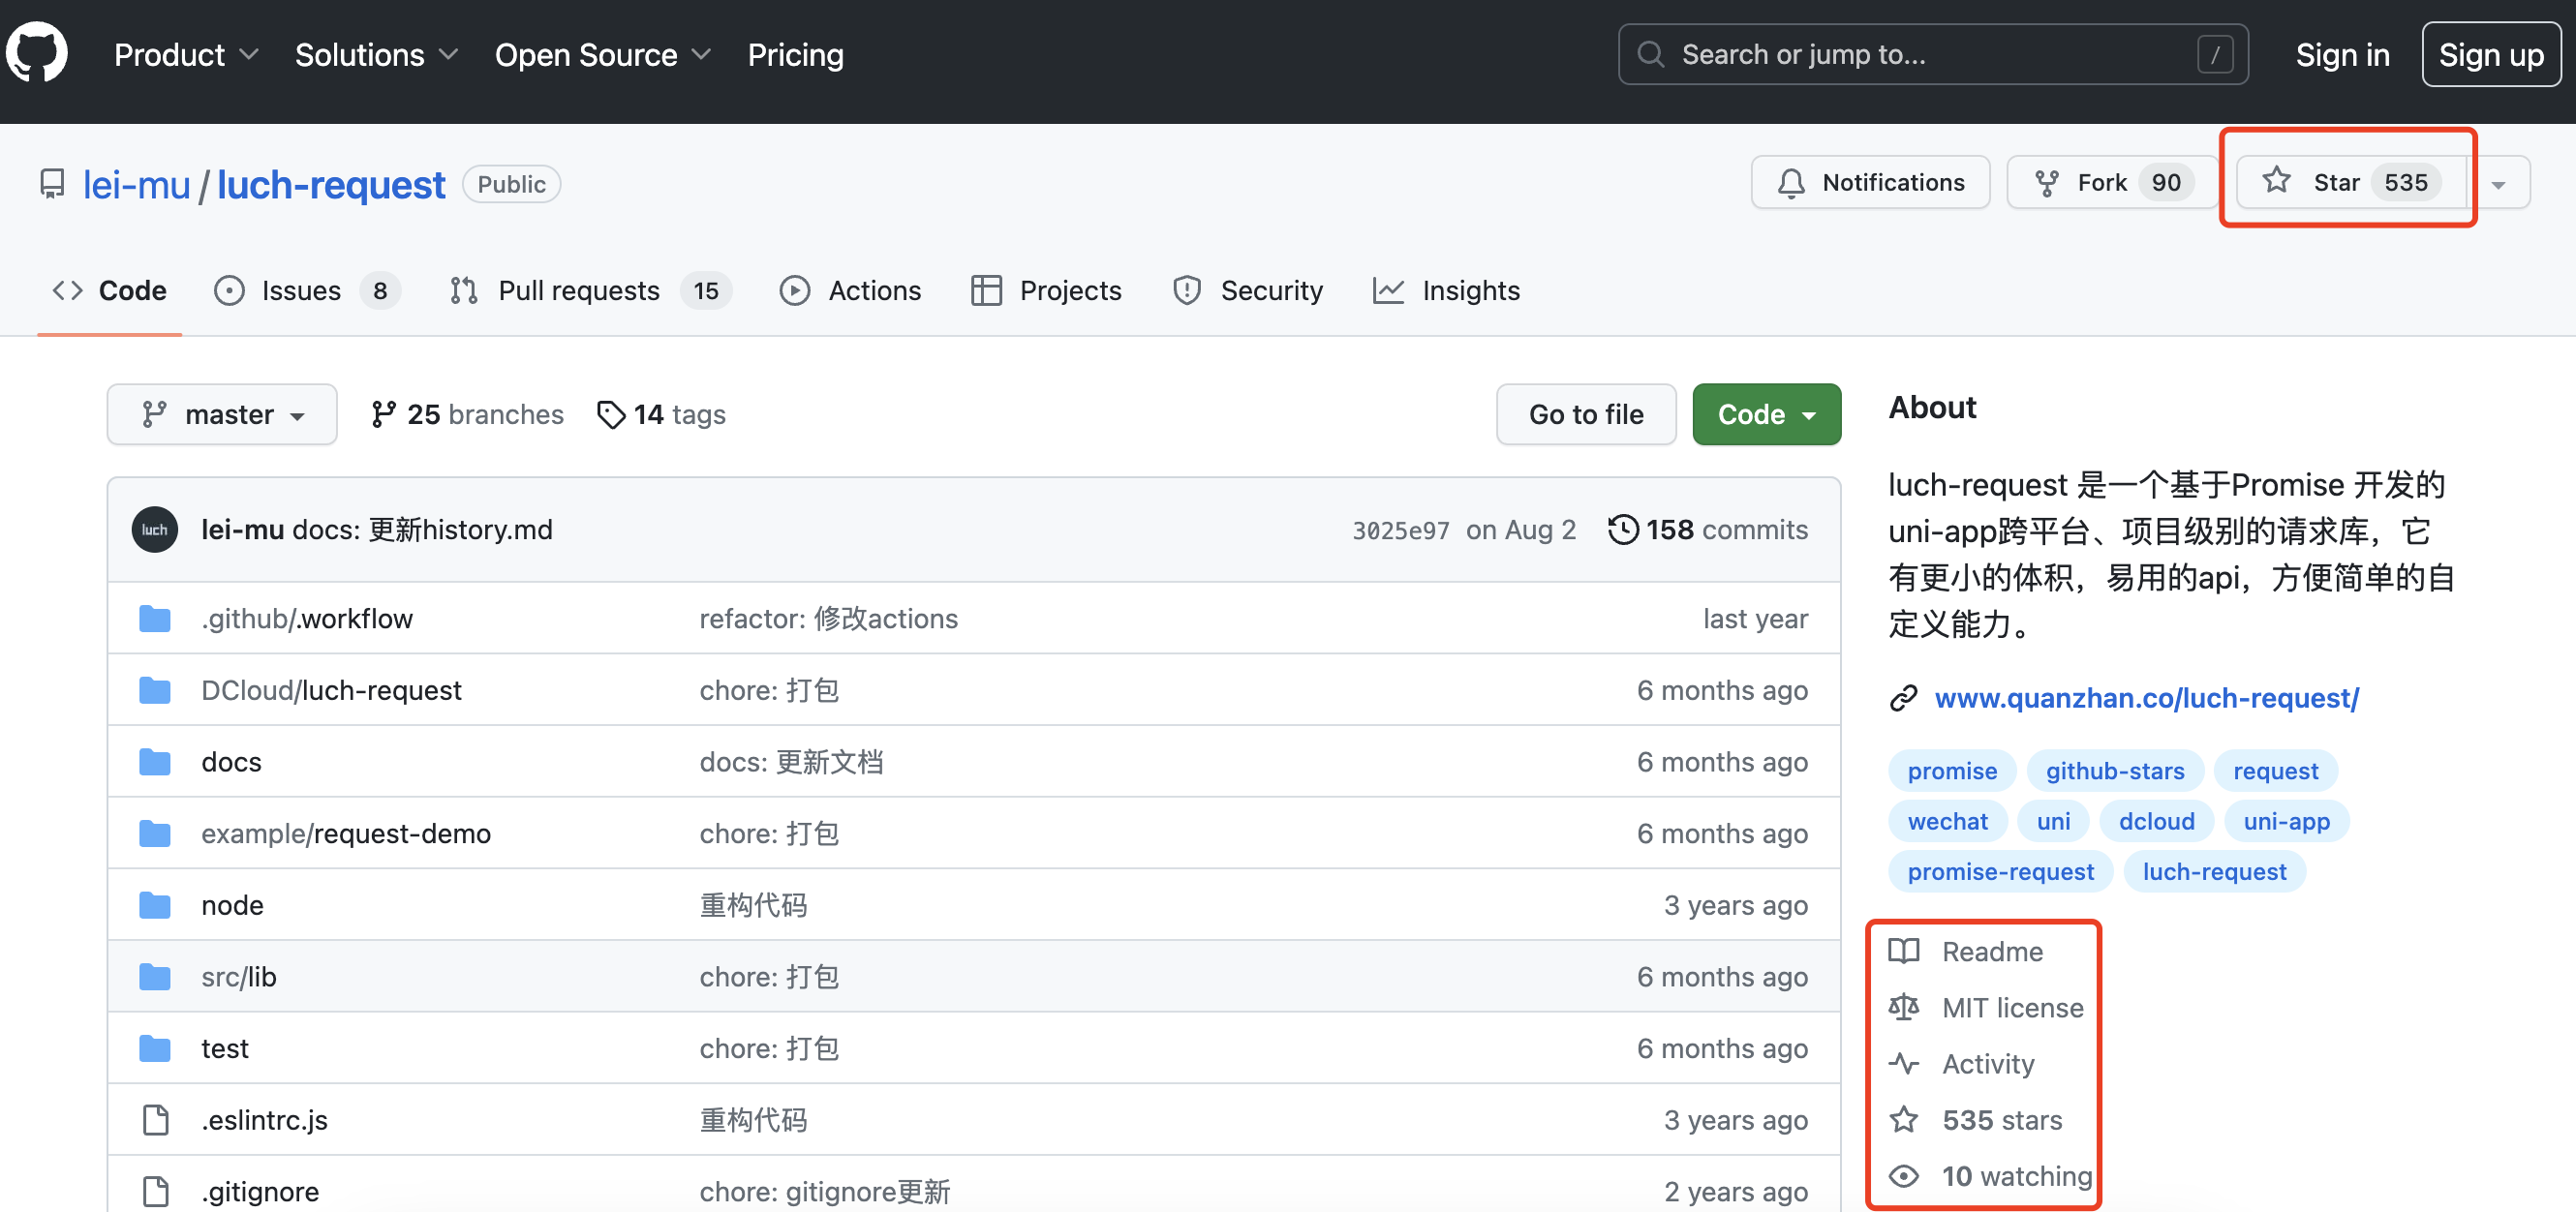Open the GitHub home logo
This screenshot has width=2576, height=1212.
[x=37, y=54]
